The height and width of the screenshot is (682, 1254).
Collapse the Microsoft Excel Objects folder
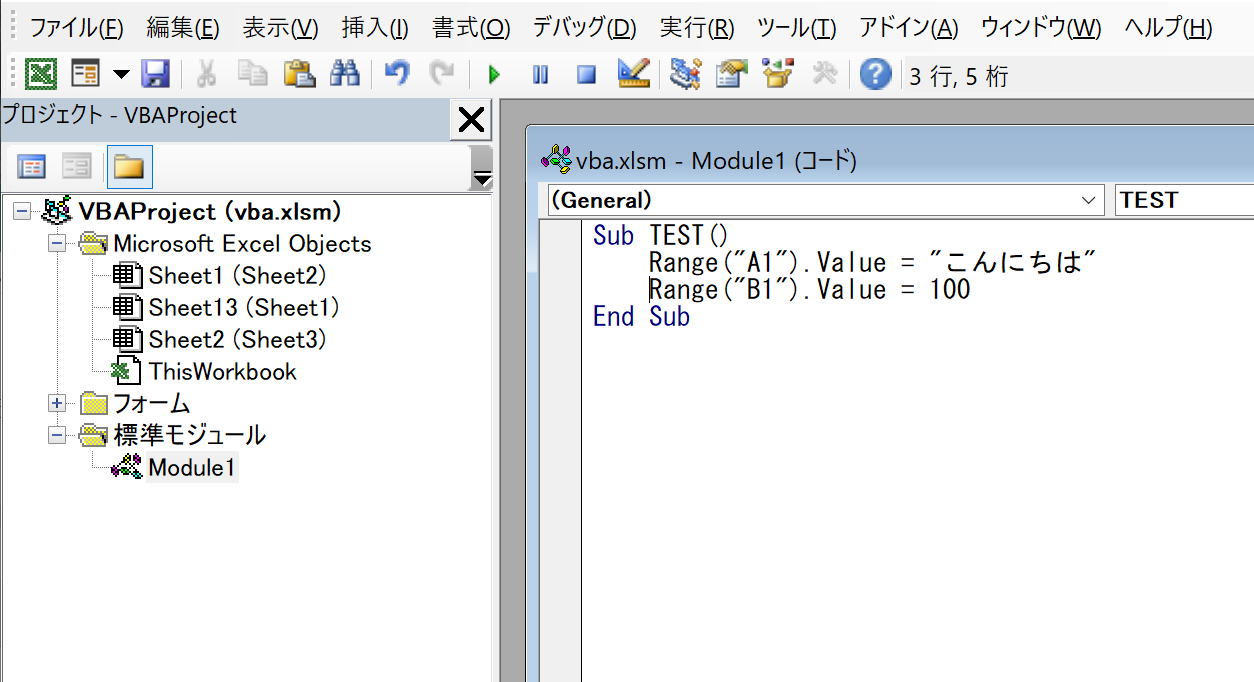tap(56, 243)
